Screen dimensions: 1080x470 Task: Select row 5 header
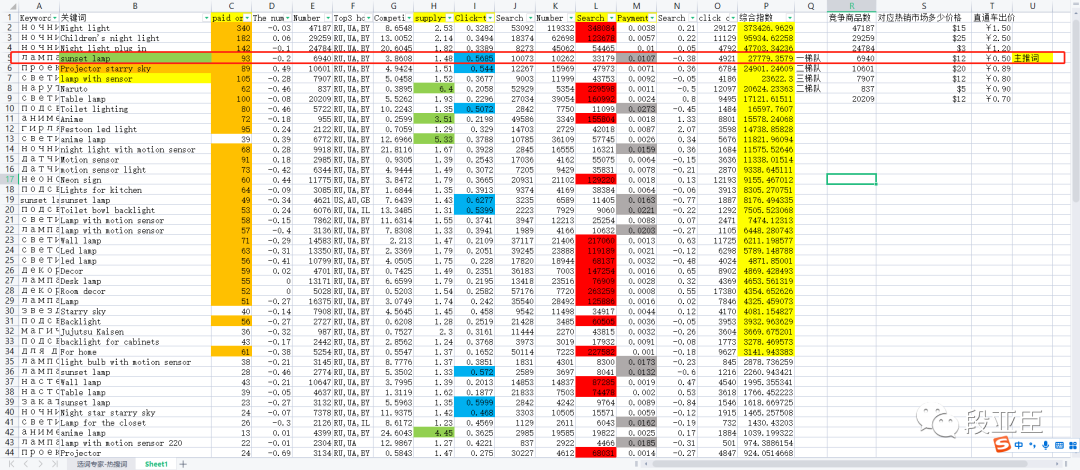8,59
